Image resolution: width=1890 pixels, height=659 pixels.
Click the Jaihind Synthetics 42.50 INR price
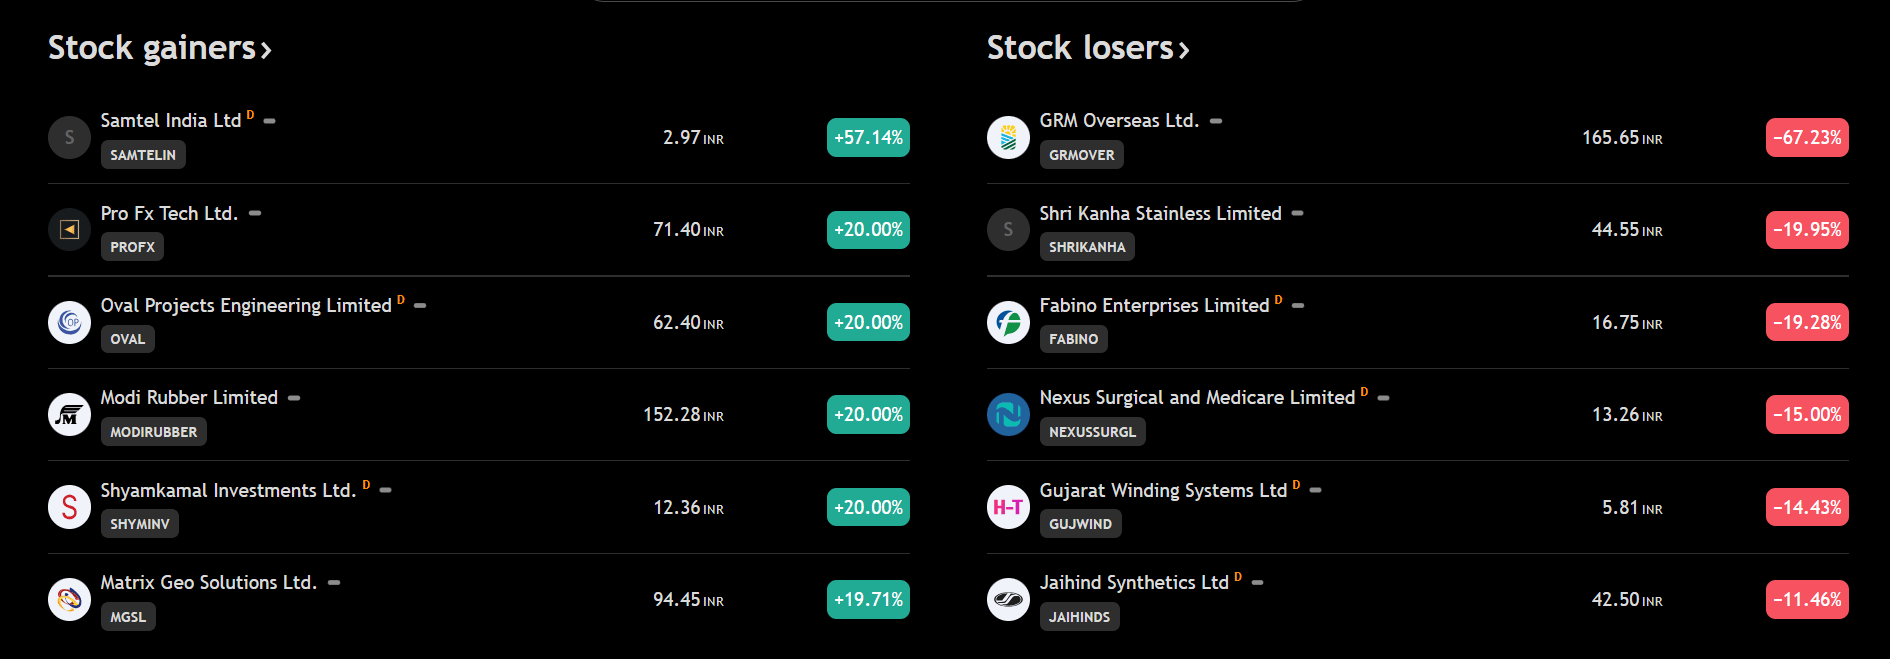click(1627, 599)
